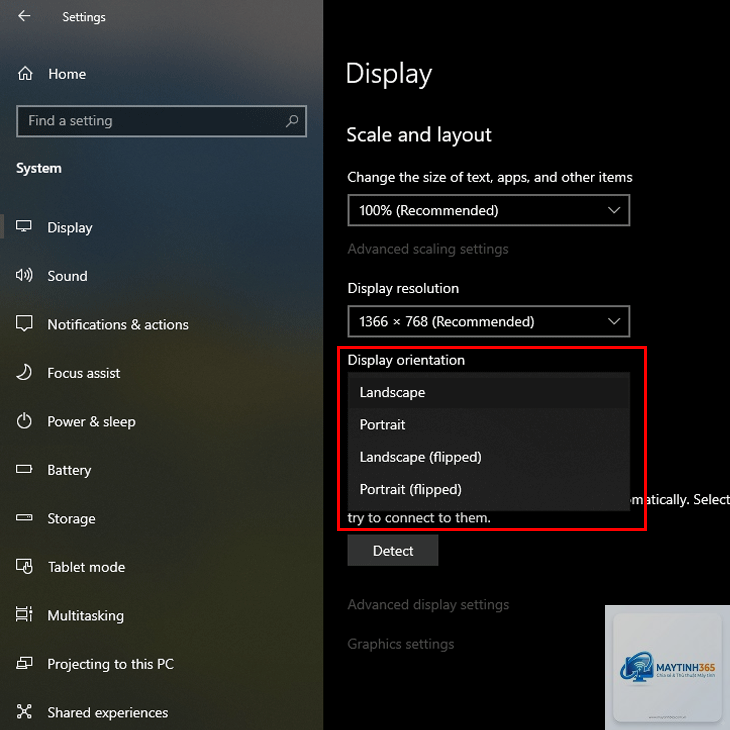Click the Power & sleep icon
730x730 pixels.
(x=24, y=421)
